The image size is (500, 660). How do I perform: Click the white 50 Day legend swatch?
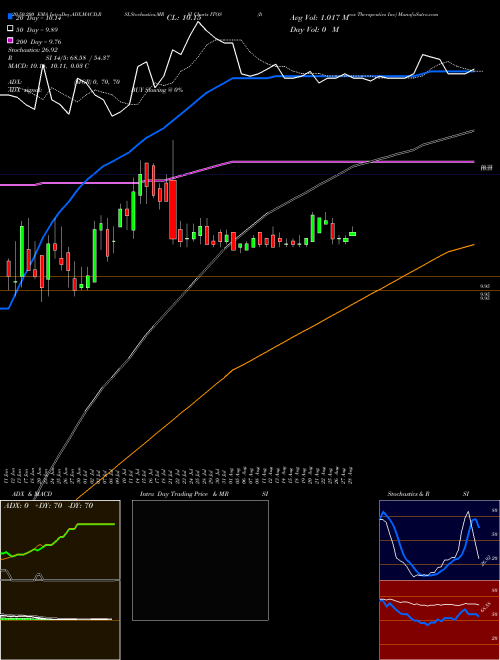(x=11, y=29)
